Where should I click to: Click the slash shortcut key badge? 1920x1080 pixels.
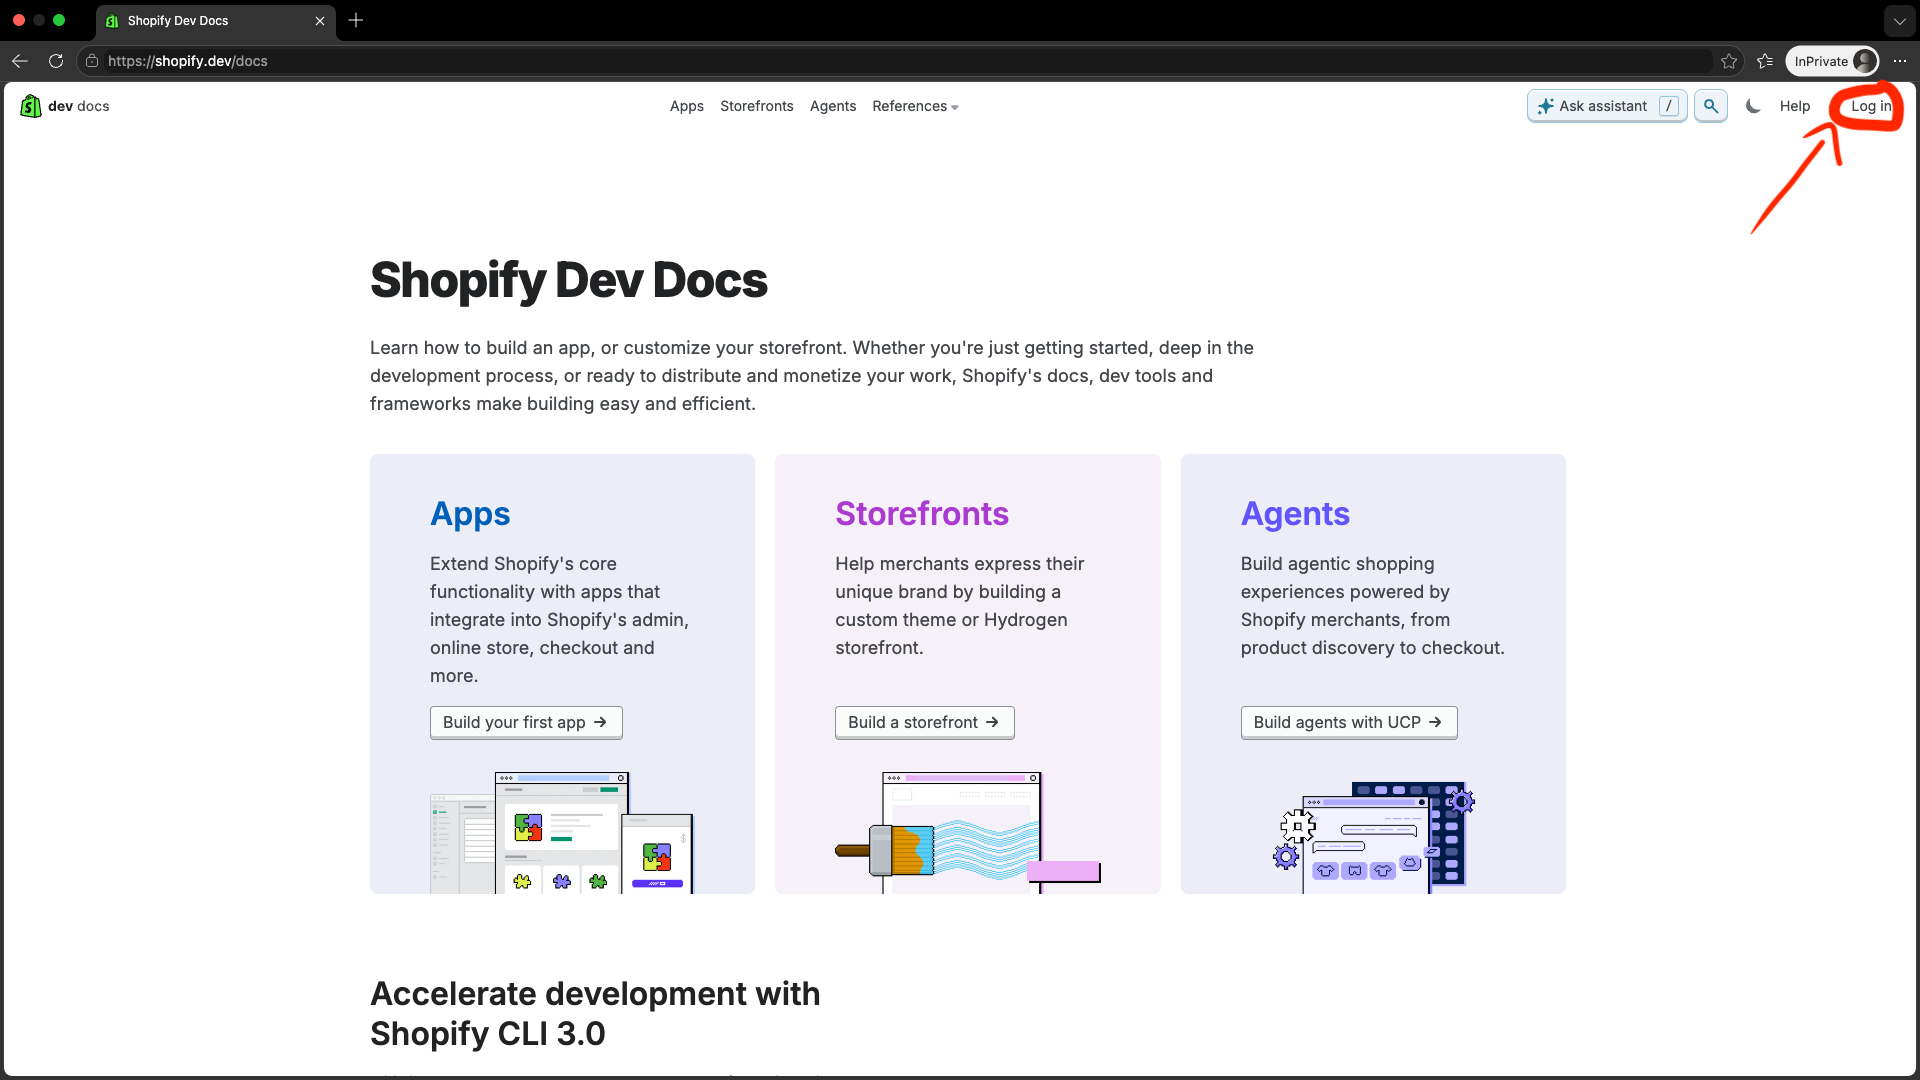click(1668, 106)
